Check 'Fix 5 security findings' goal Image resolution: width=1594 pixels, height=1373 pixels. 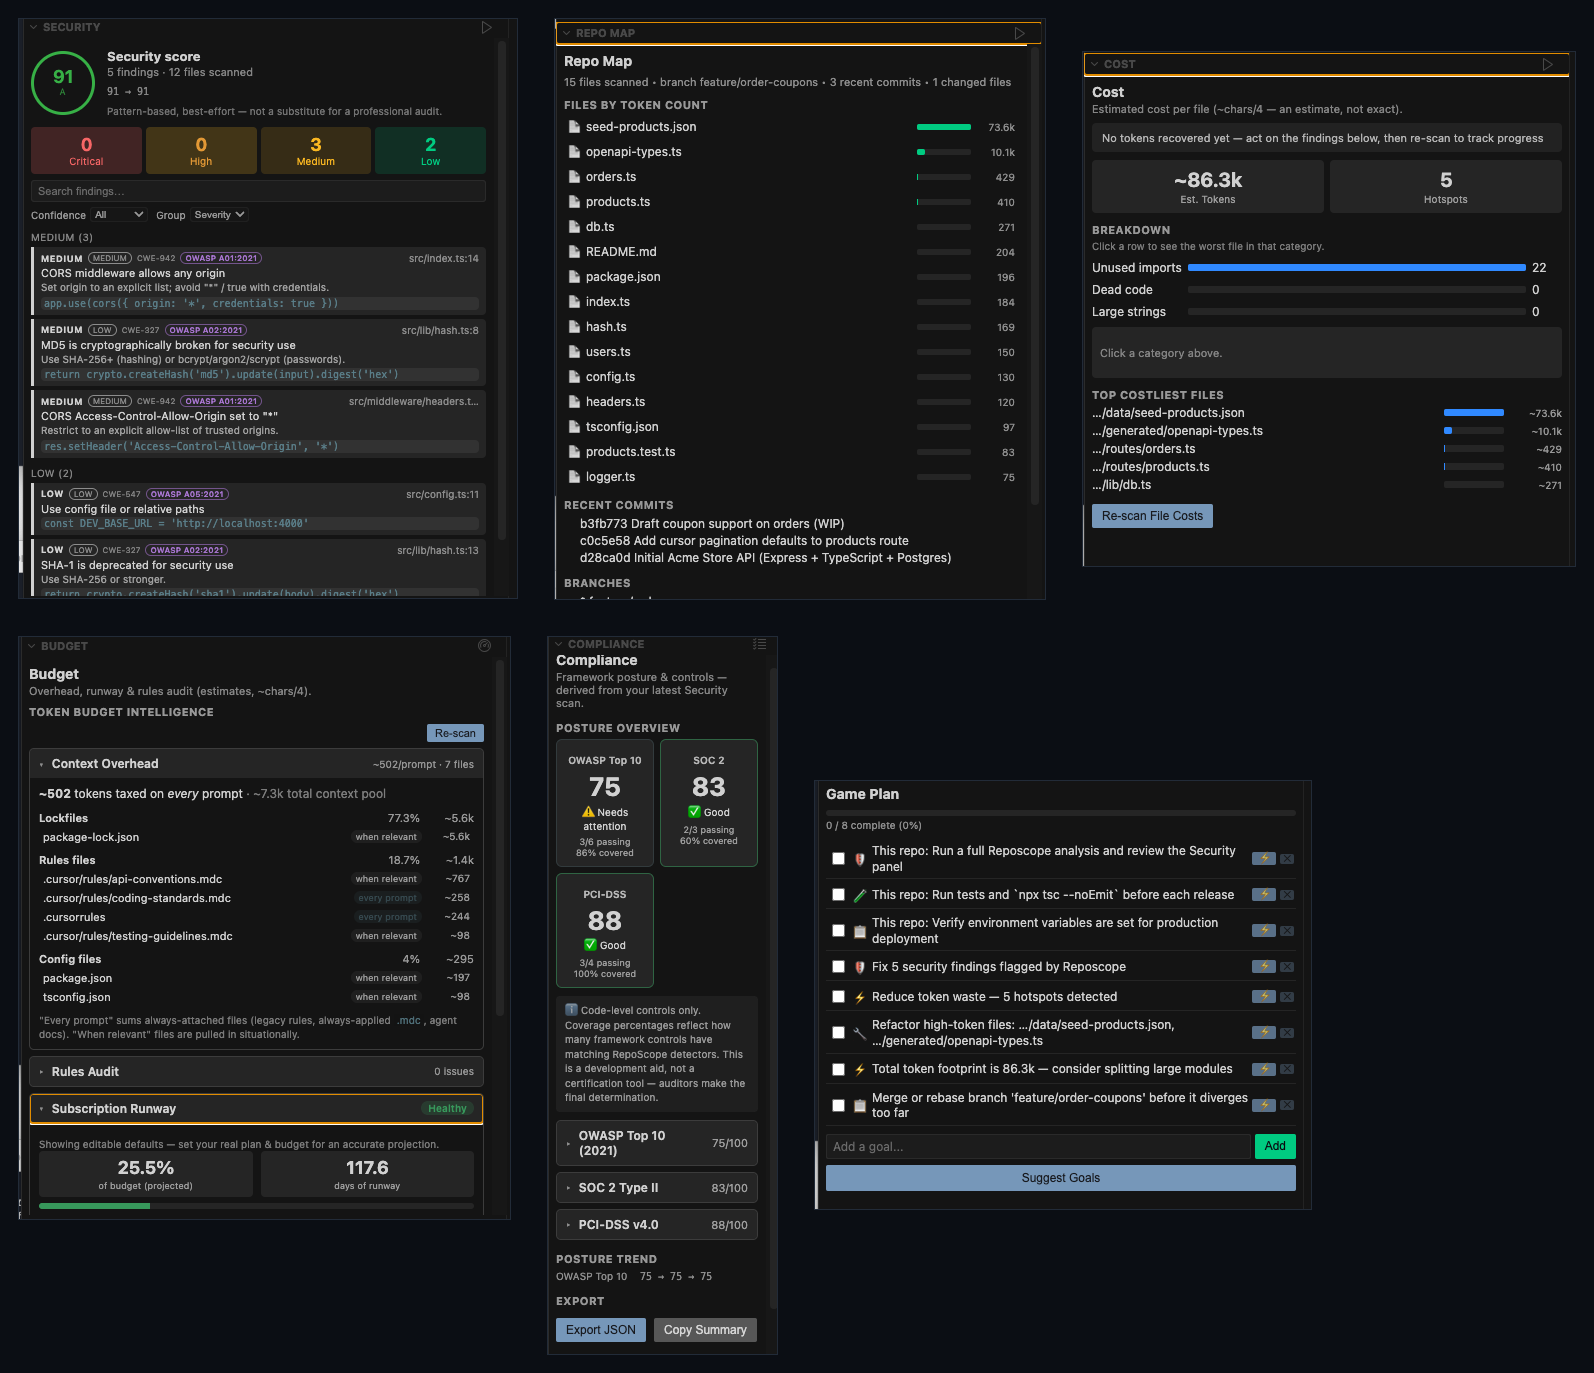click(x=838, y=967)
